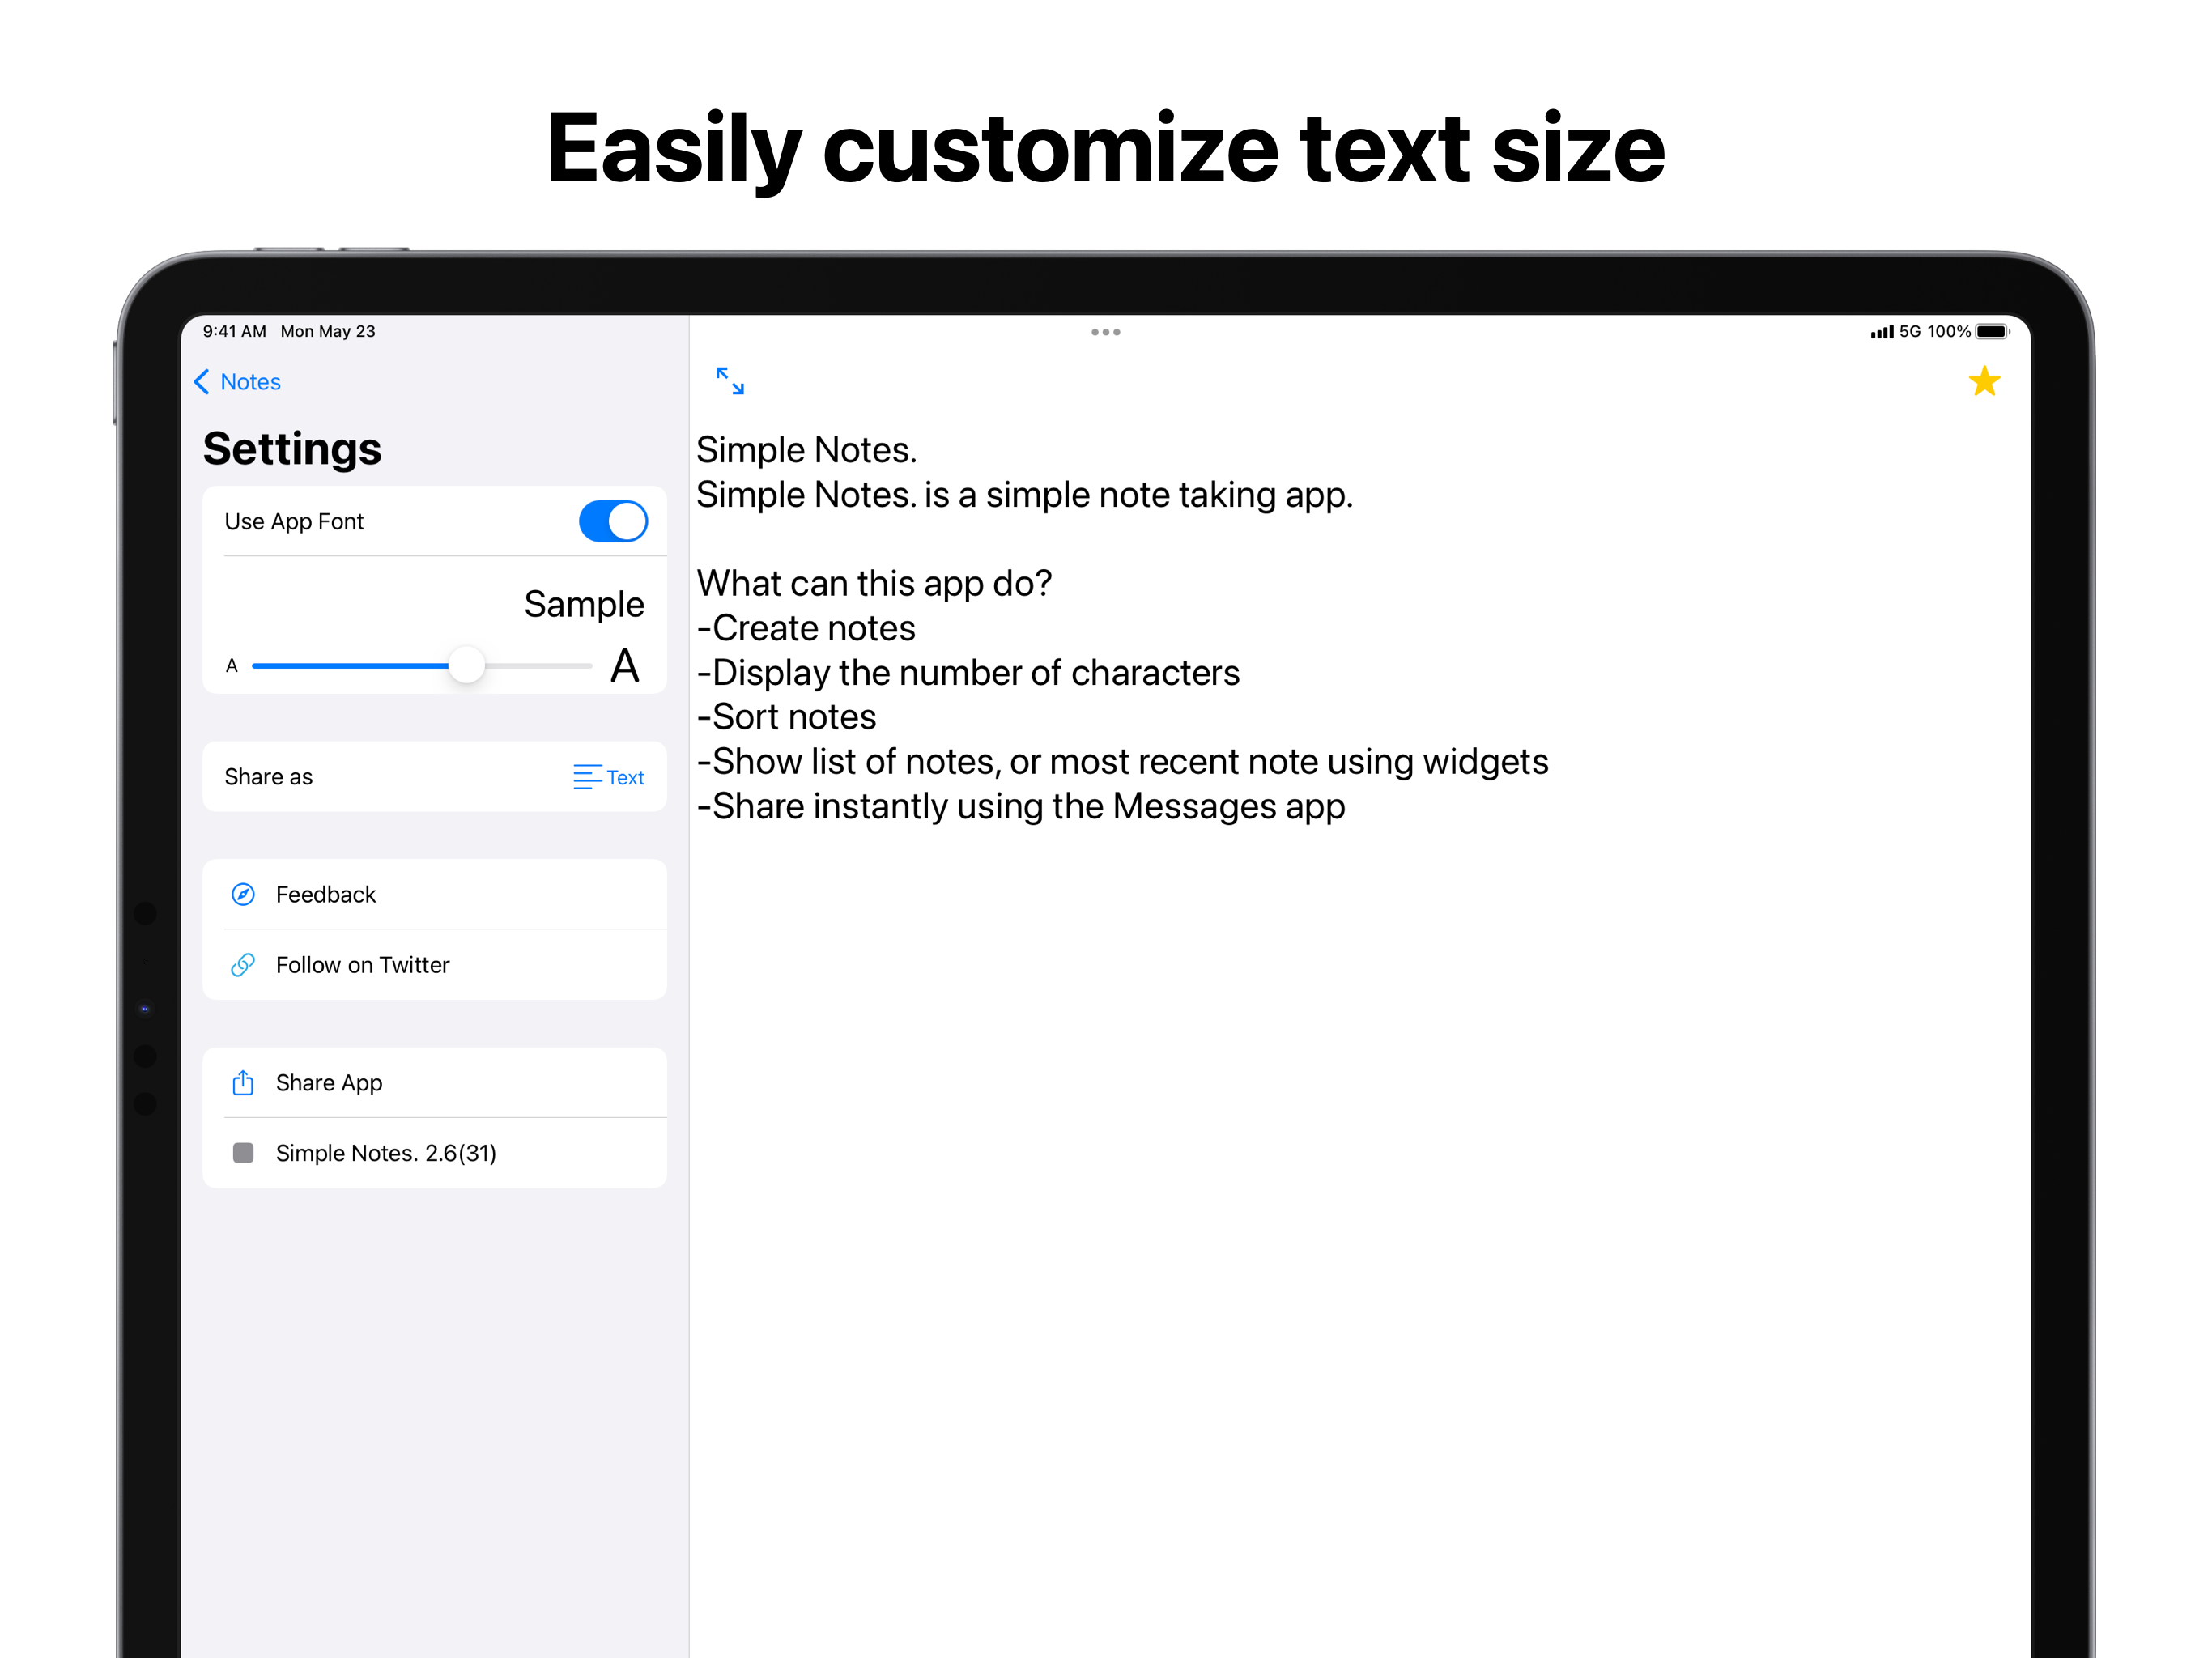
Task: Click the small A text icon
Action: coord(232,666)
